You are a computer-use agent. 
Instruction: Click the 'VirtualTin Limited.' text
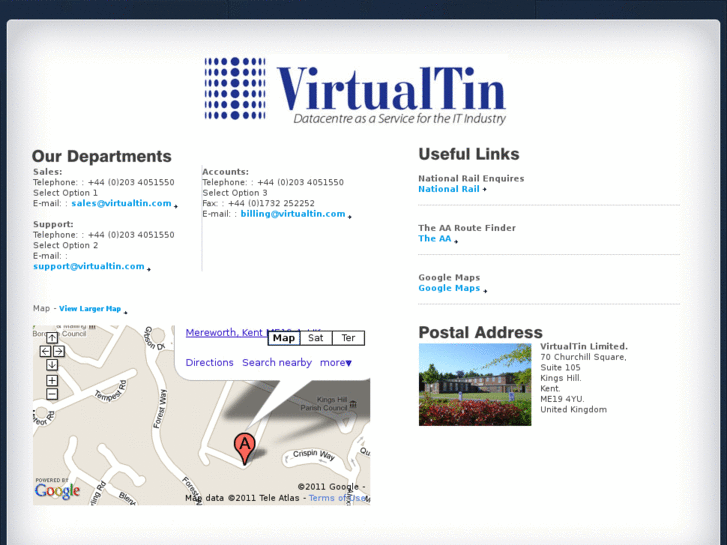(584, 346)
